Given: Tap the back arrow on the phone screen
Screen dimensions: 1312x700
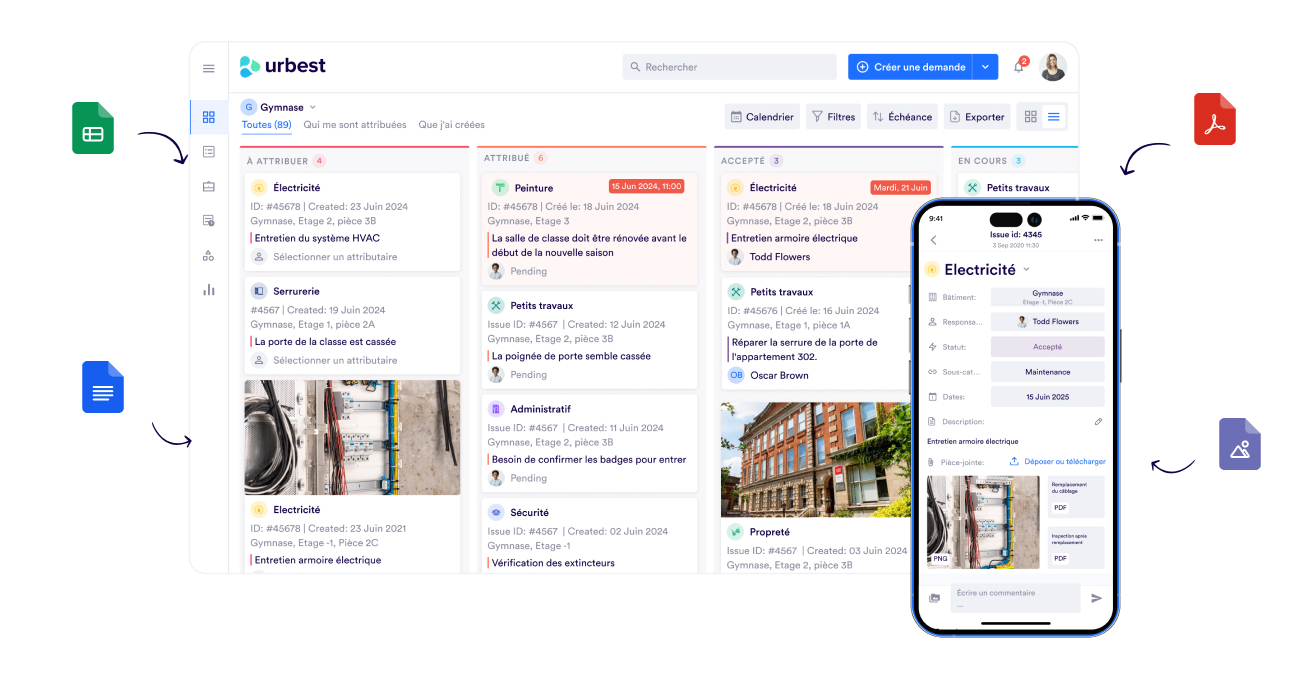Looking at the screenshot, I should (x=934, y=240).
